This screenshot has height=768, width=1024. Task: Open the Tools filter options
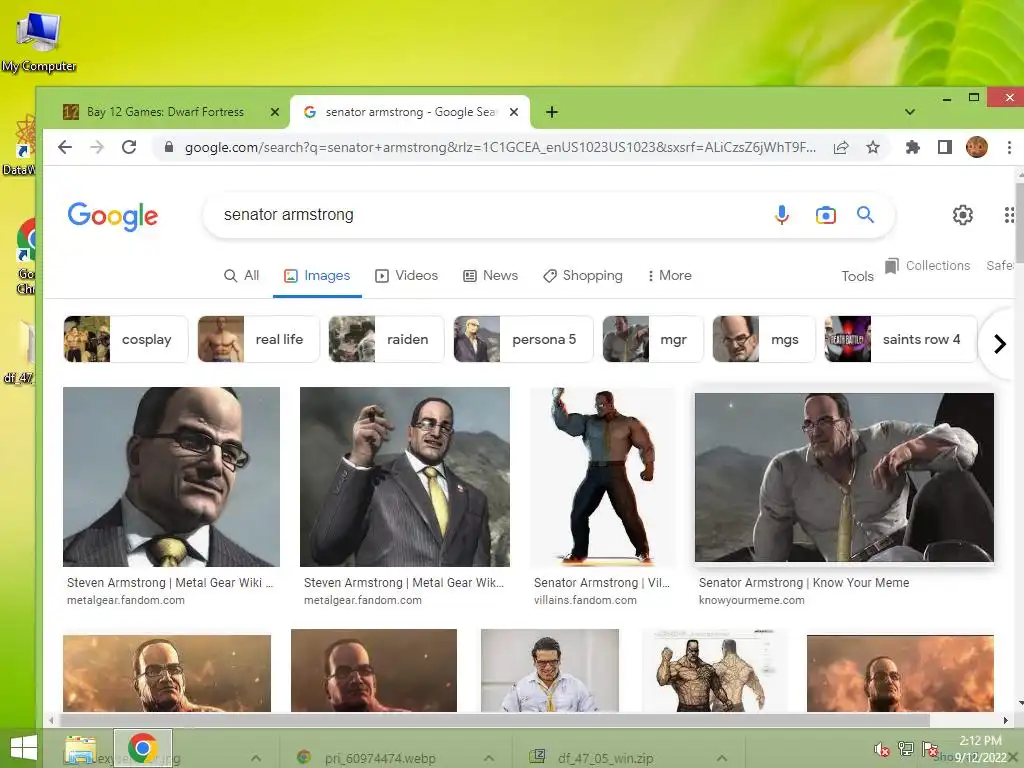coord(857,276)
